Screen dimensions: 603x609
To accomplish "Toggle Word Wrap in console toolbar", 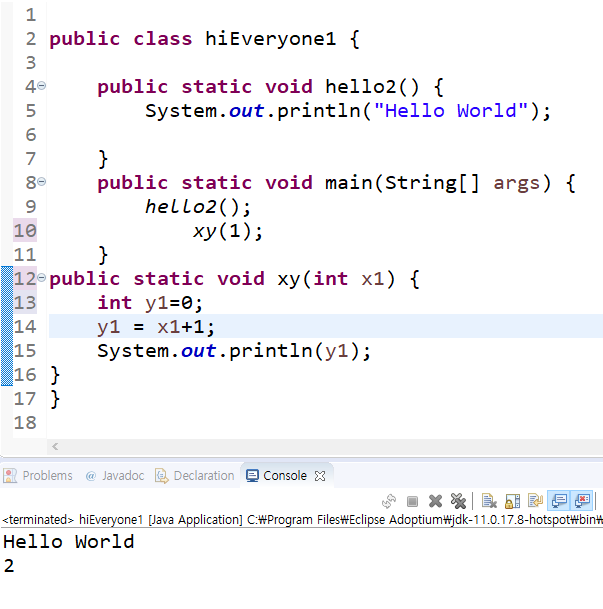I will 535,501.
